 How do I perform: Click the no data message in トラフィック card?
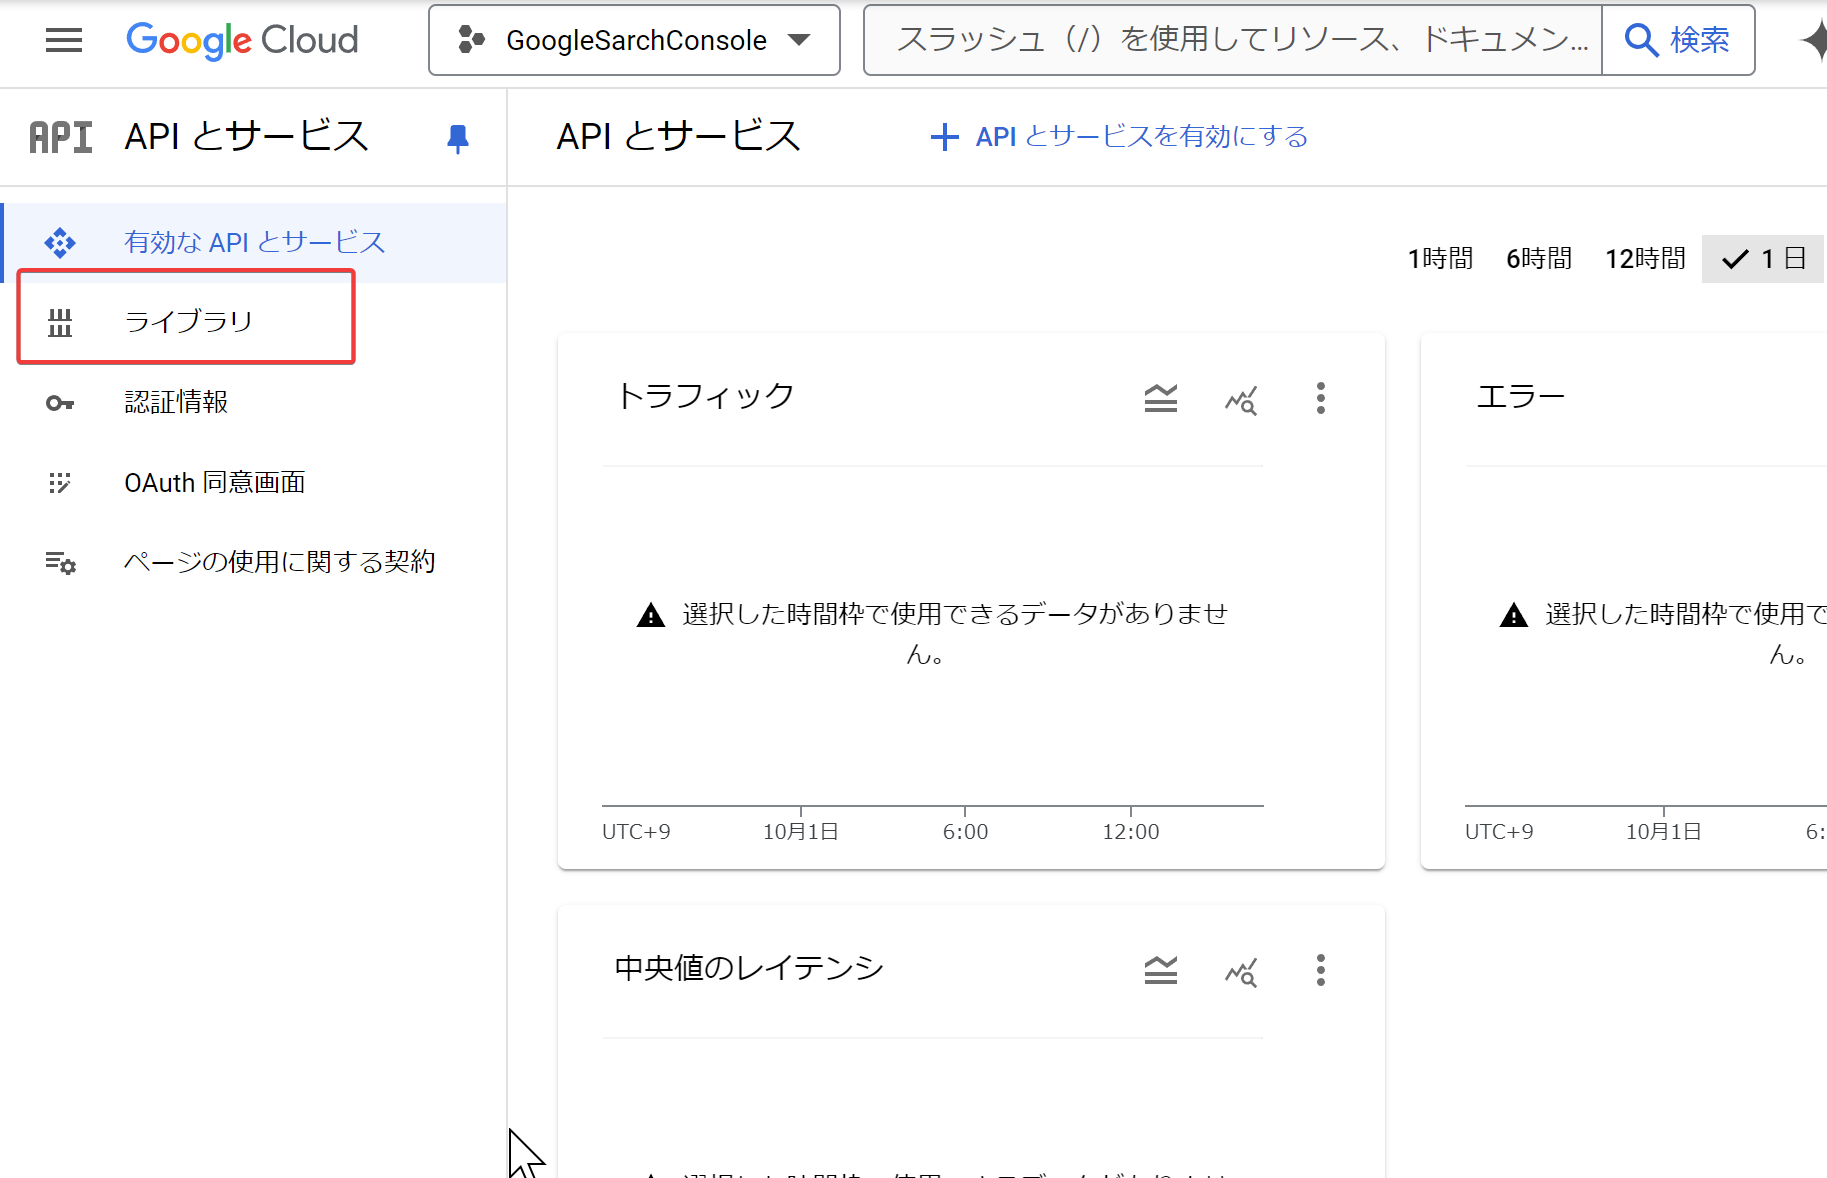tap(954, 634)
